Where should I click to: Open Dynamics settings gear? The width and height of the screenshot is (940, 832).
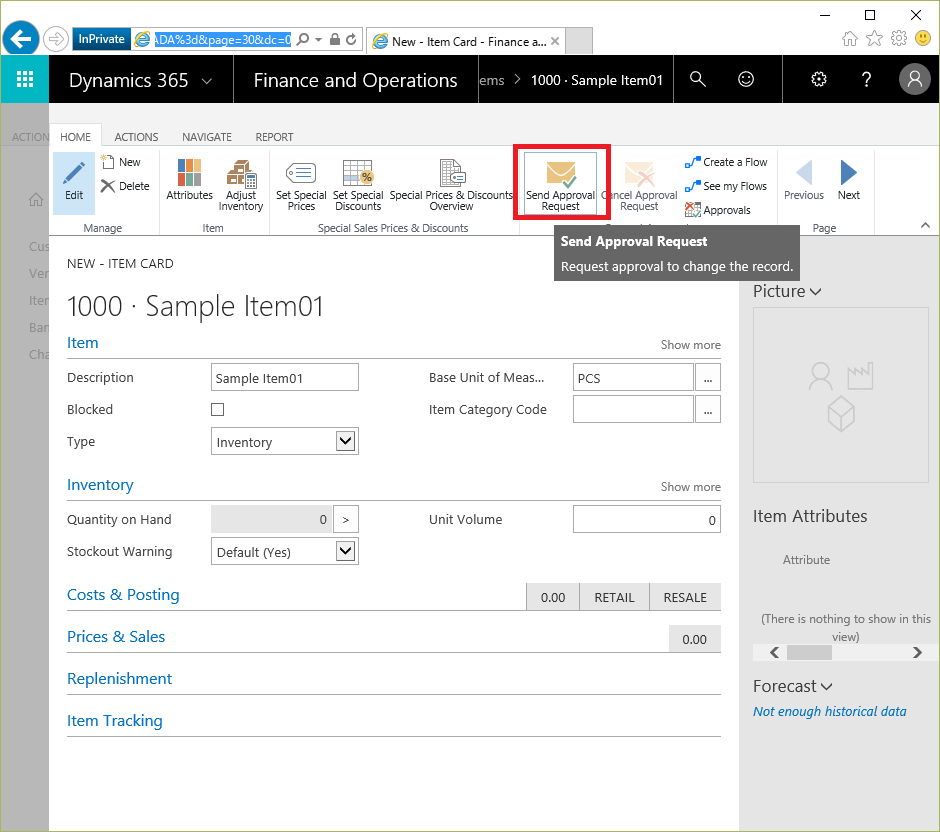pyautogui.click(x=819, y=79)
